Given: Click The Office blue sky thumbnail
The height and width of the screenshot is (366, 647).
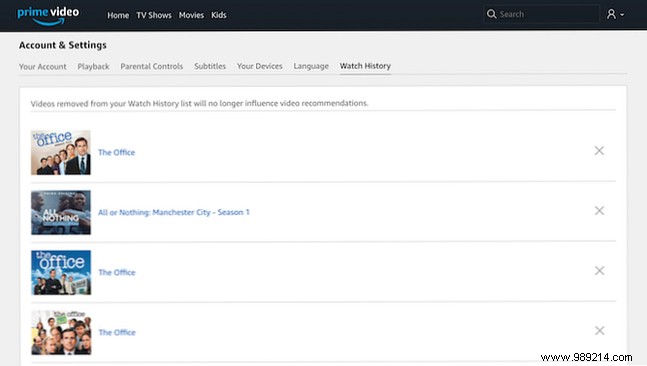Looking at the screenshot, I should [x=61, y=272].
